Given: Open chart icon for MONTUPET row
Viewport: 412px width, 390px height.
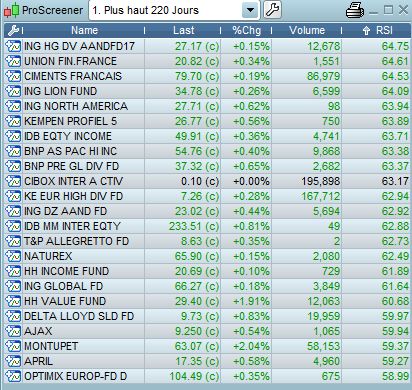Looking at the screenshot, I should 13,346.
